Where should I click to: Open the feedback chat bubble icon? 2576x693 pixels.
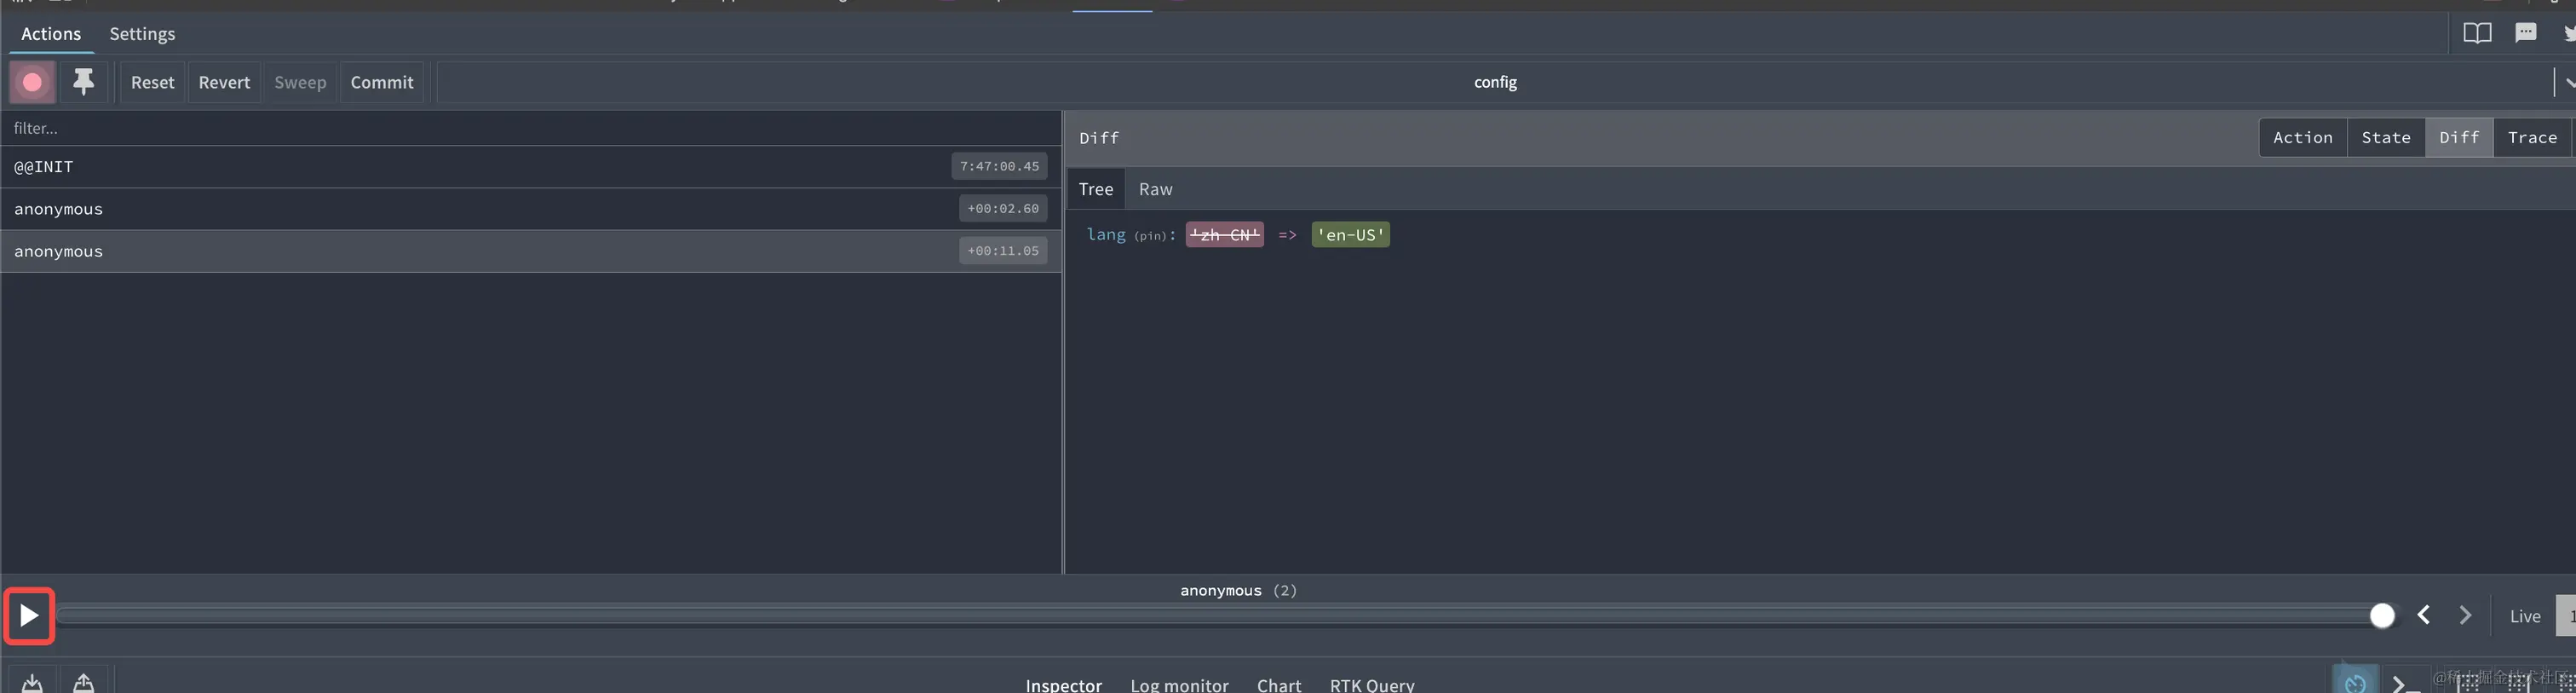2526,33
